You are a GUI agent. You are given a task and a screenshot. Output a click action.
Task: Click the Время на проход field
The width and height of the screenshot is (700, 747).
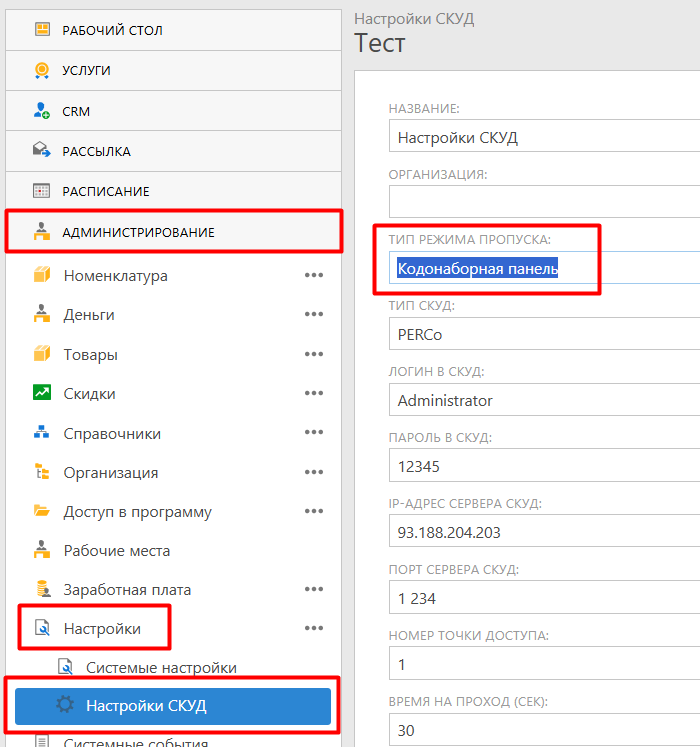coord(544,730)
